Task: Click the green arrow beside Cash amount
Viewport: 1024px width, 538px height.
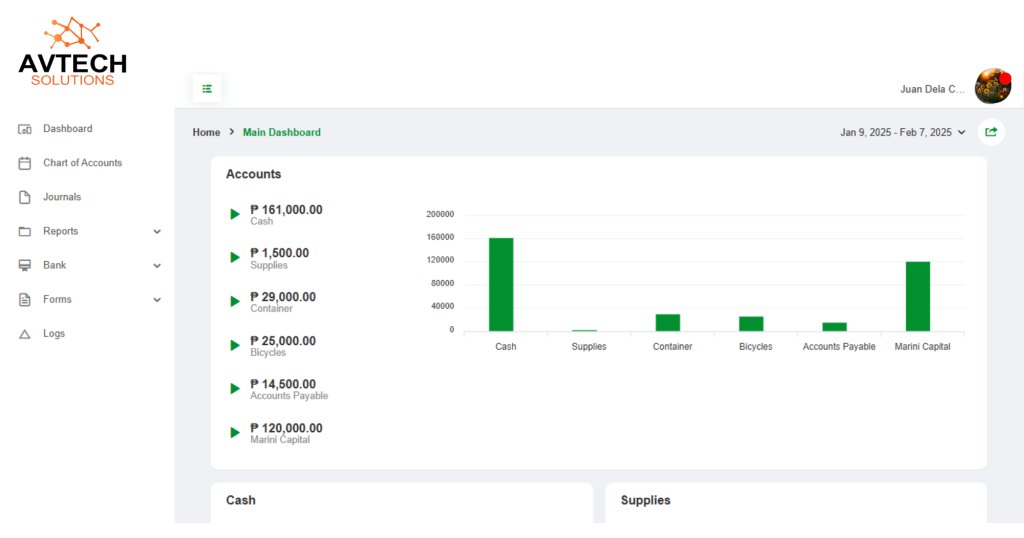Action: (x=235, y=214)
